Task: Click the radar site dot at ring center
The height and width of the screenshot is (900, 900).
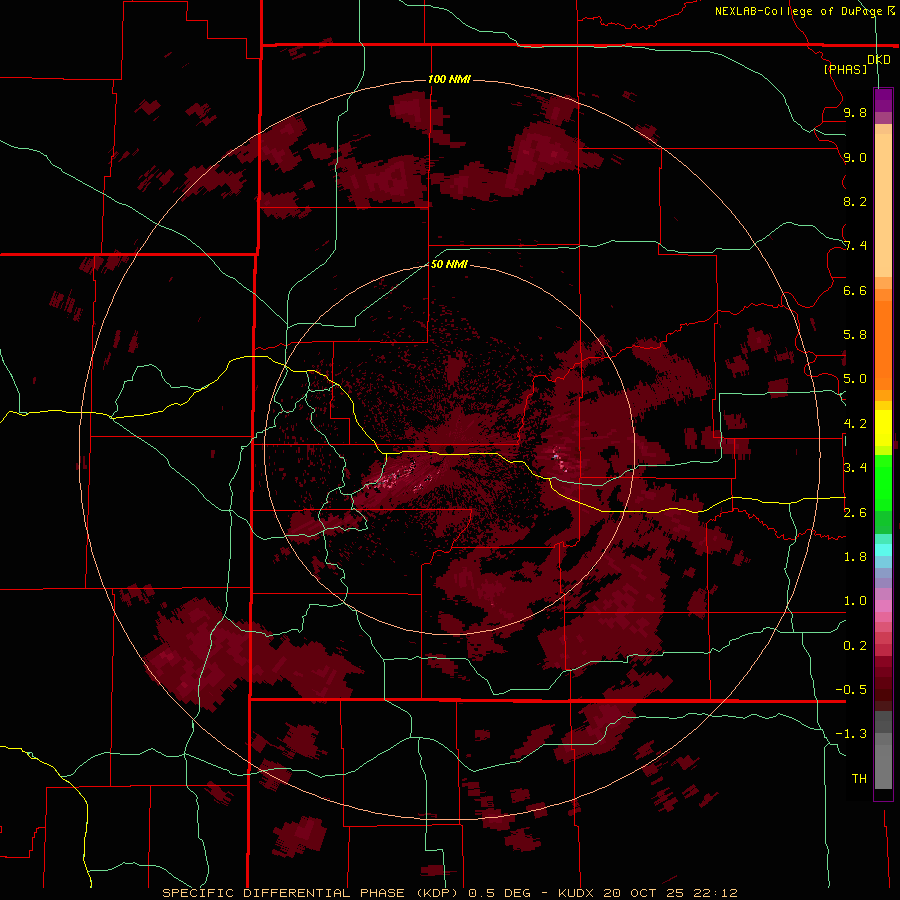Action: pyautogui.click(x=450, y=449)
